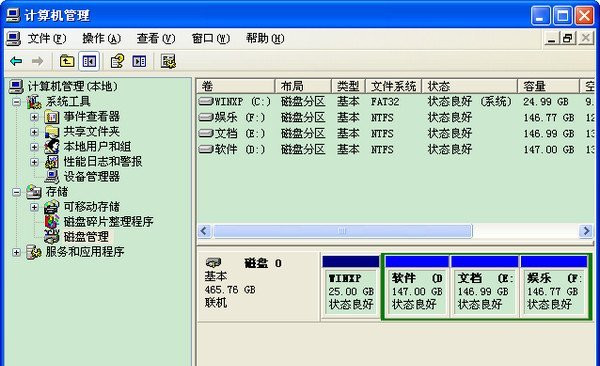Select the WINXP 25.00 GB partition block
The width and height of the screenshot is (600, 366).
tap(351, 287)
